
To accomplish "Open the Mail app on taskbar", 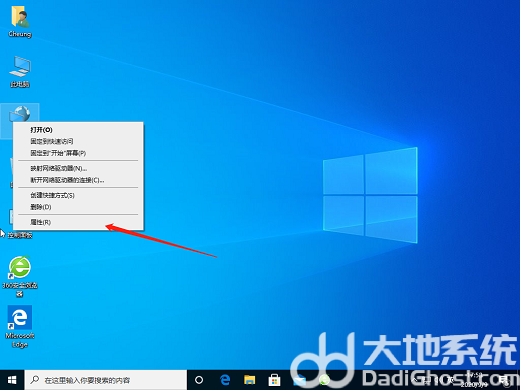I will click(299, 380).
